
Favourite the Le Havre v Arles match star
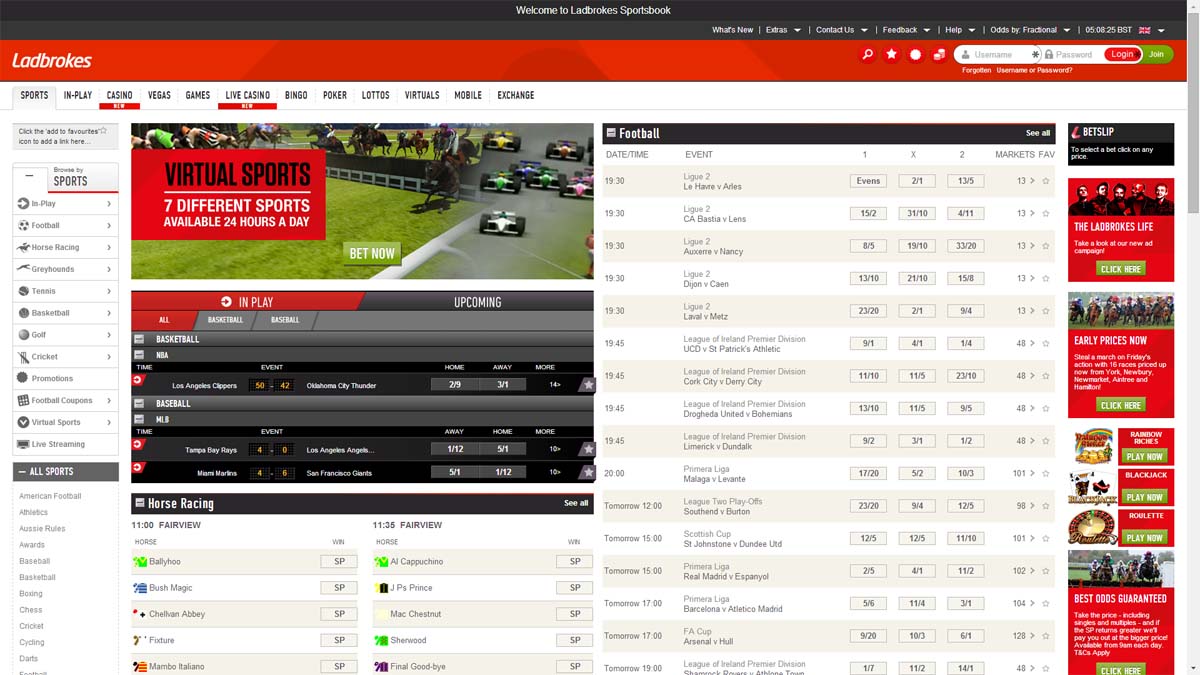tap(1046, 181)
